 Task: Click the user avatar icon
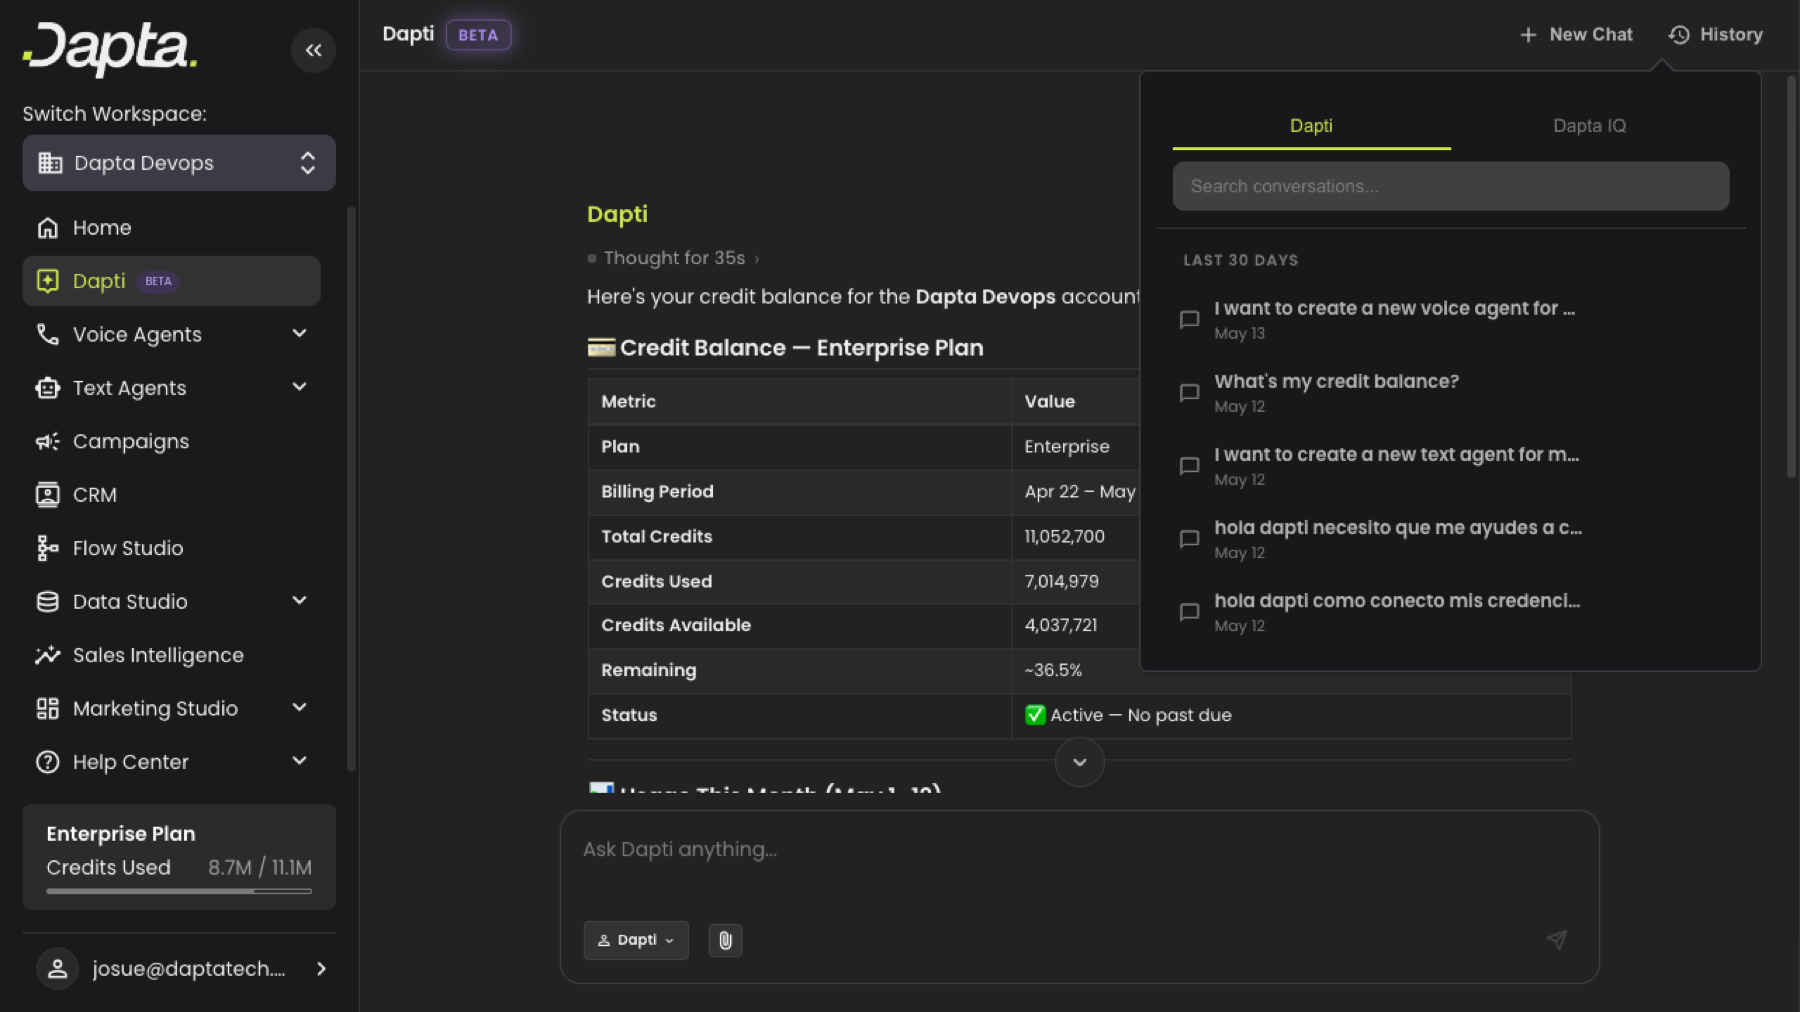(58, 969)
